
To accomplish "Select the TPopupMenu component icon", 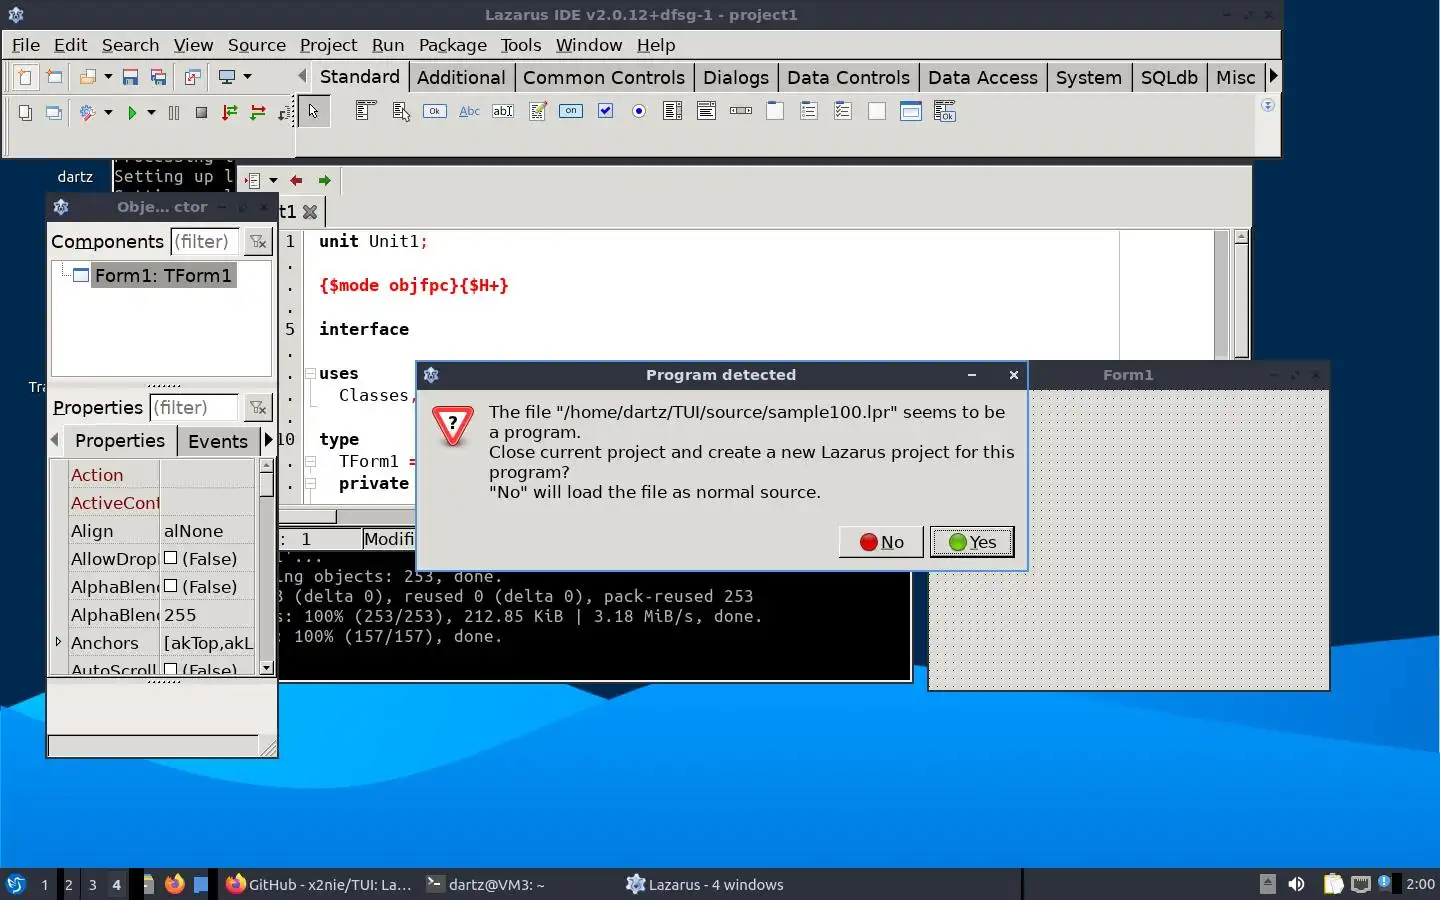I will point(401,111).
